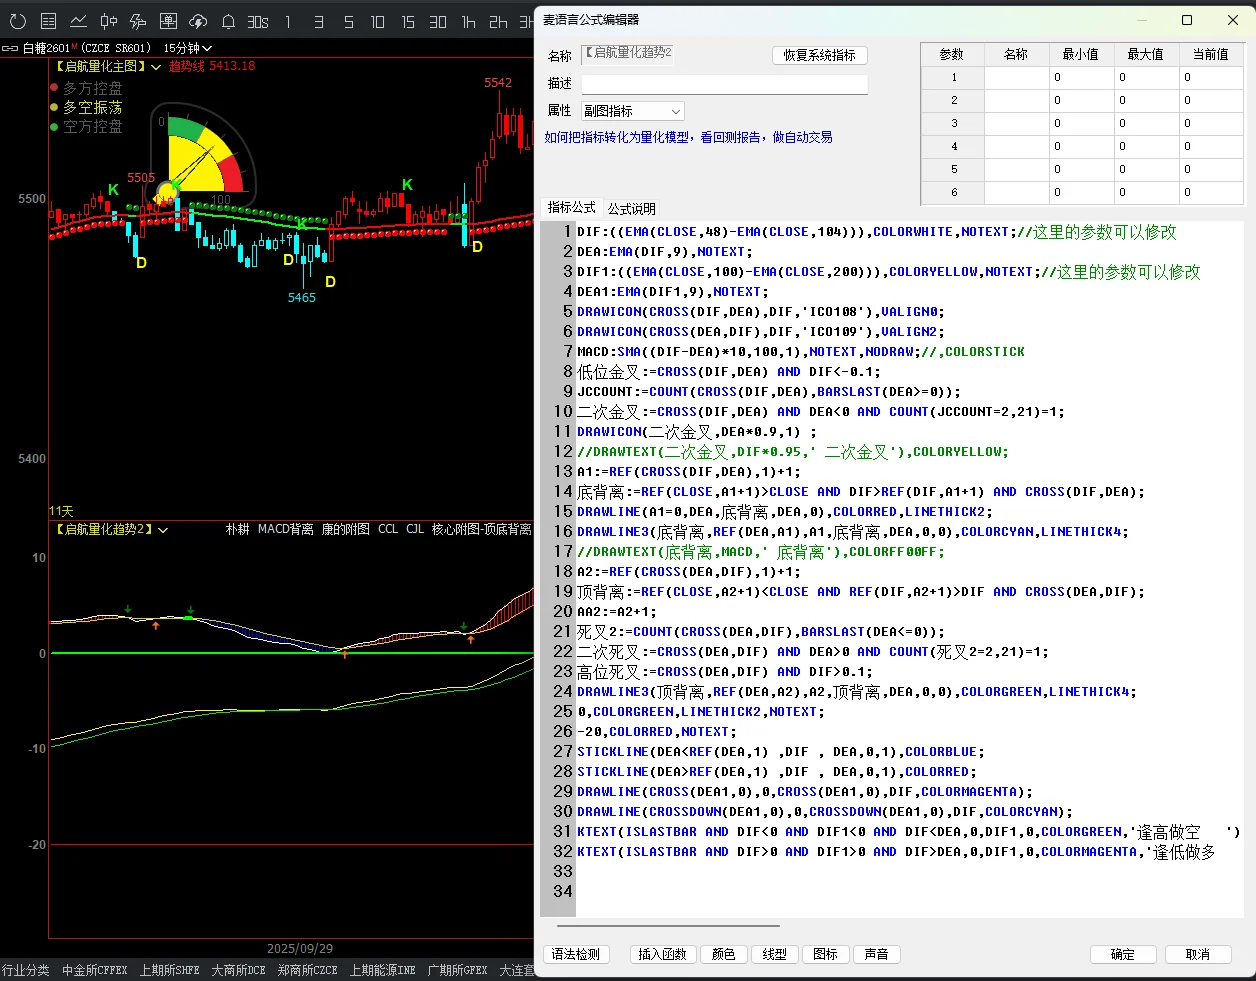Click parameter row 1 最小值 cell

tap(1081, 77)
